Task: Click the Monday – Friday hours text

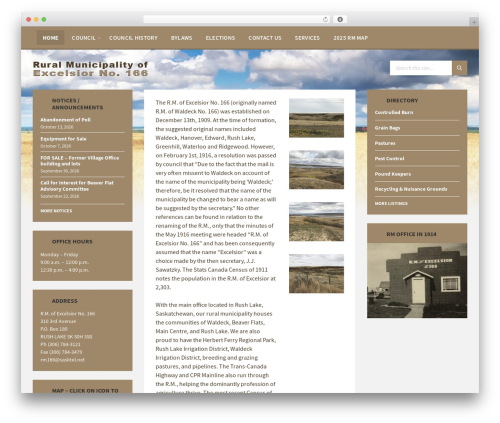Action: (59, 255)
